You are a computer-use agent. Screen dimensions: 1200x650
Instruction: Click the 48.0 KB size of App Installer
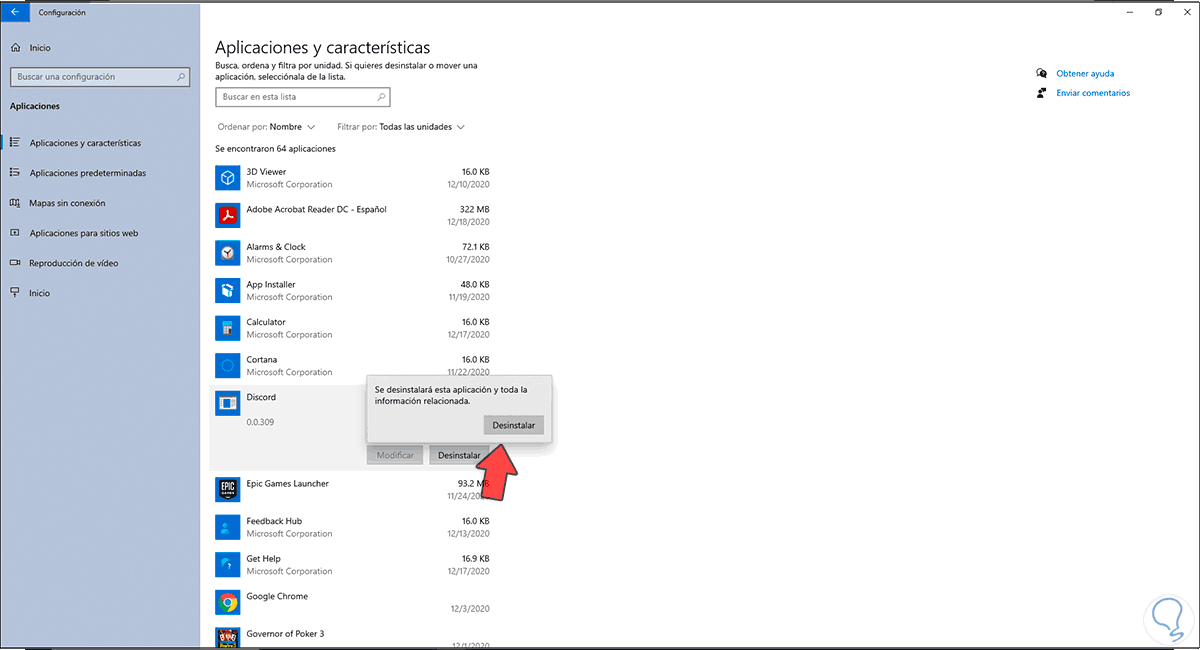pyautogui.click(x=475, y=284)
